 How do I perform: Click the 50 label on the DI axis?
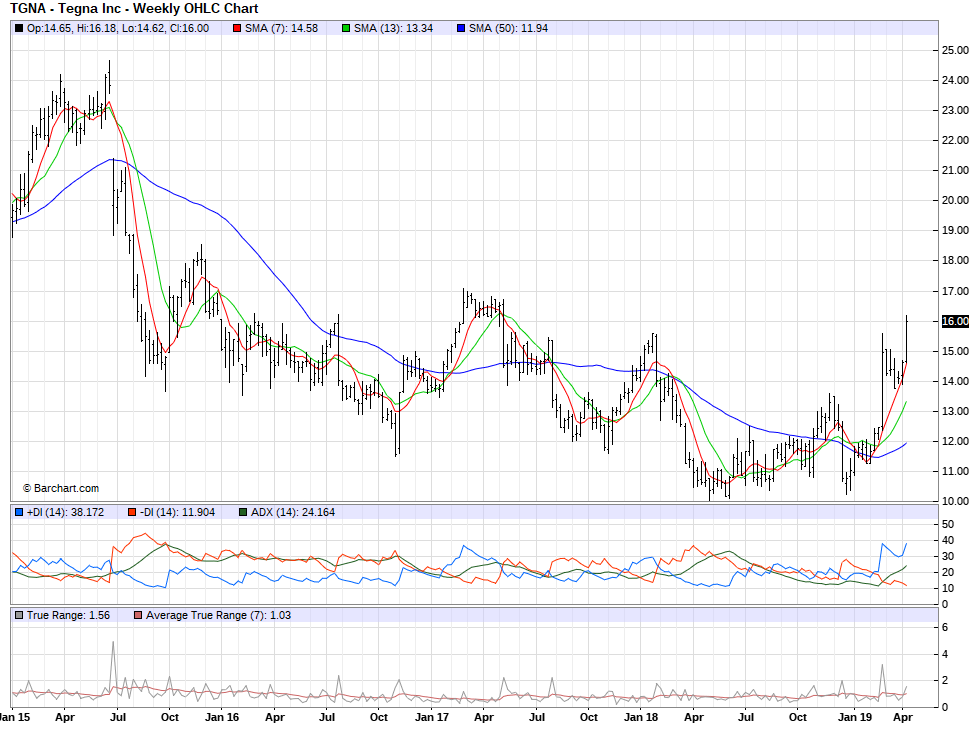point(948,524)
